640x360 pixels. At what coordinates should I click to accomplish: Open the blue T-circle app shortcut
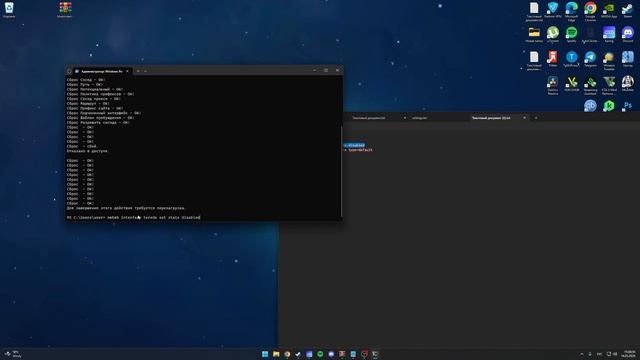point(571,59)
